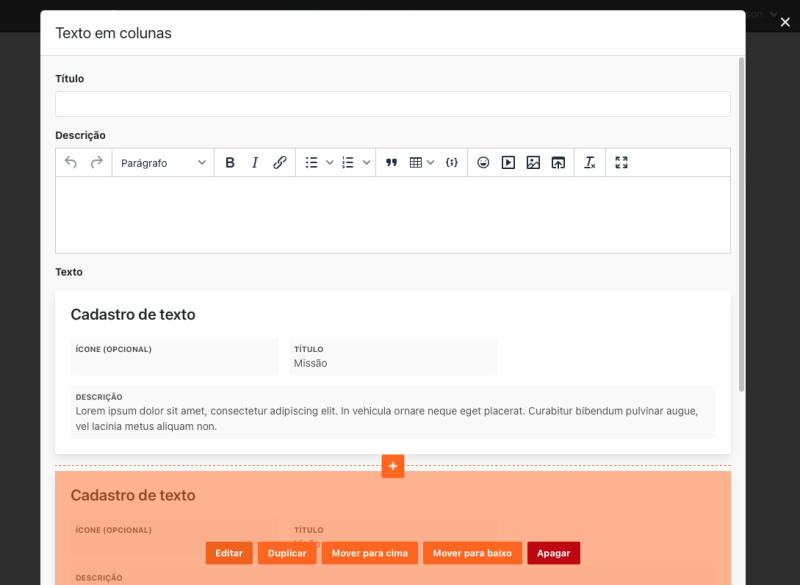Screen dimensions: 800x585
Task: Insert a block quote
Action: coord(392,162)
